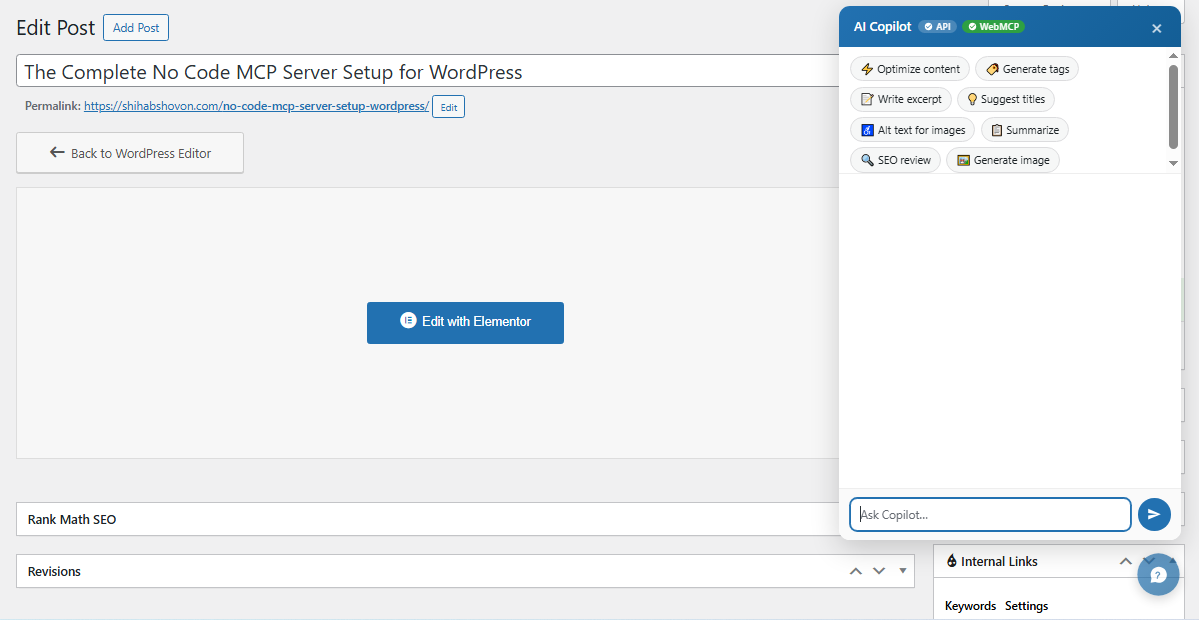Open the post permalink URL

[x=256, y=106]
